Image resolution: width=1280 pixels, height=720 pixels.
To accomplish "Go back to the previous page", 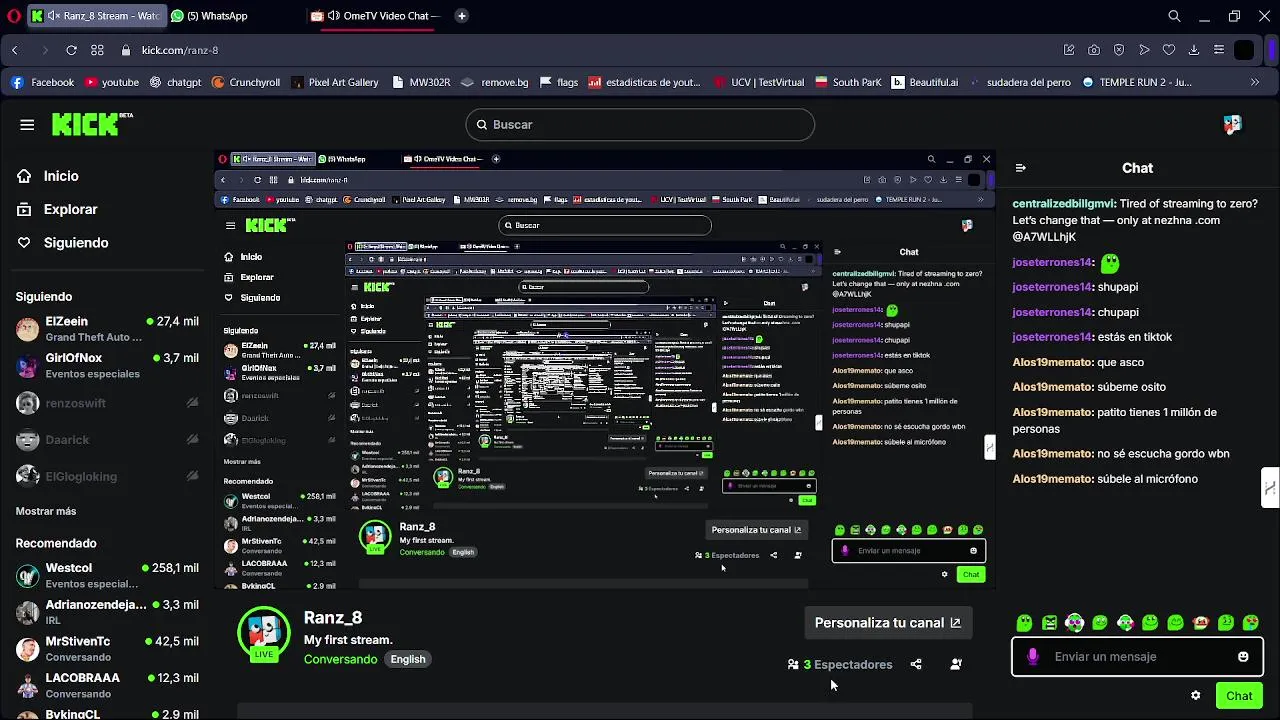I will (x=15, y=50).
